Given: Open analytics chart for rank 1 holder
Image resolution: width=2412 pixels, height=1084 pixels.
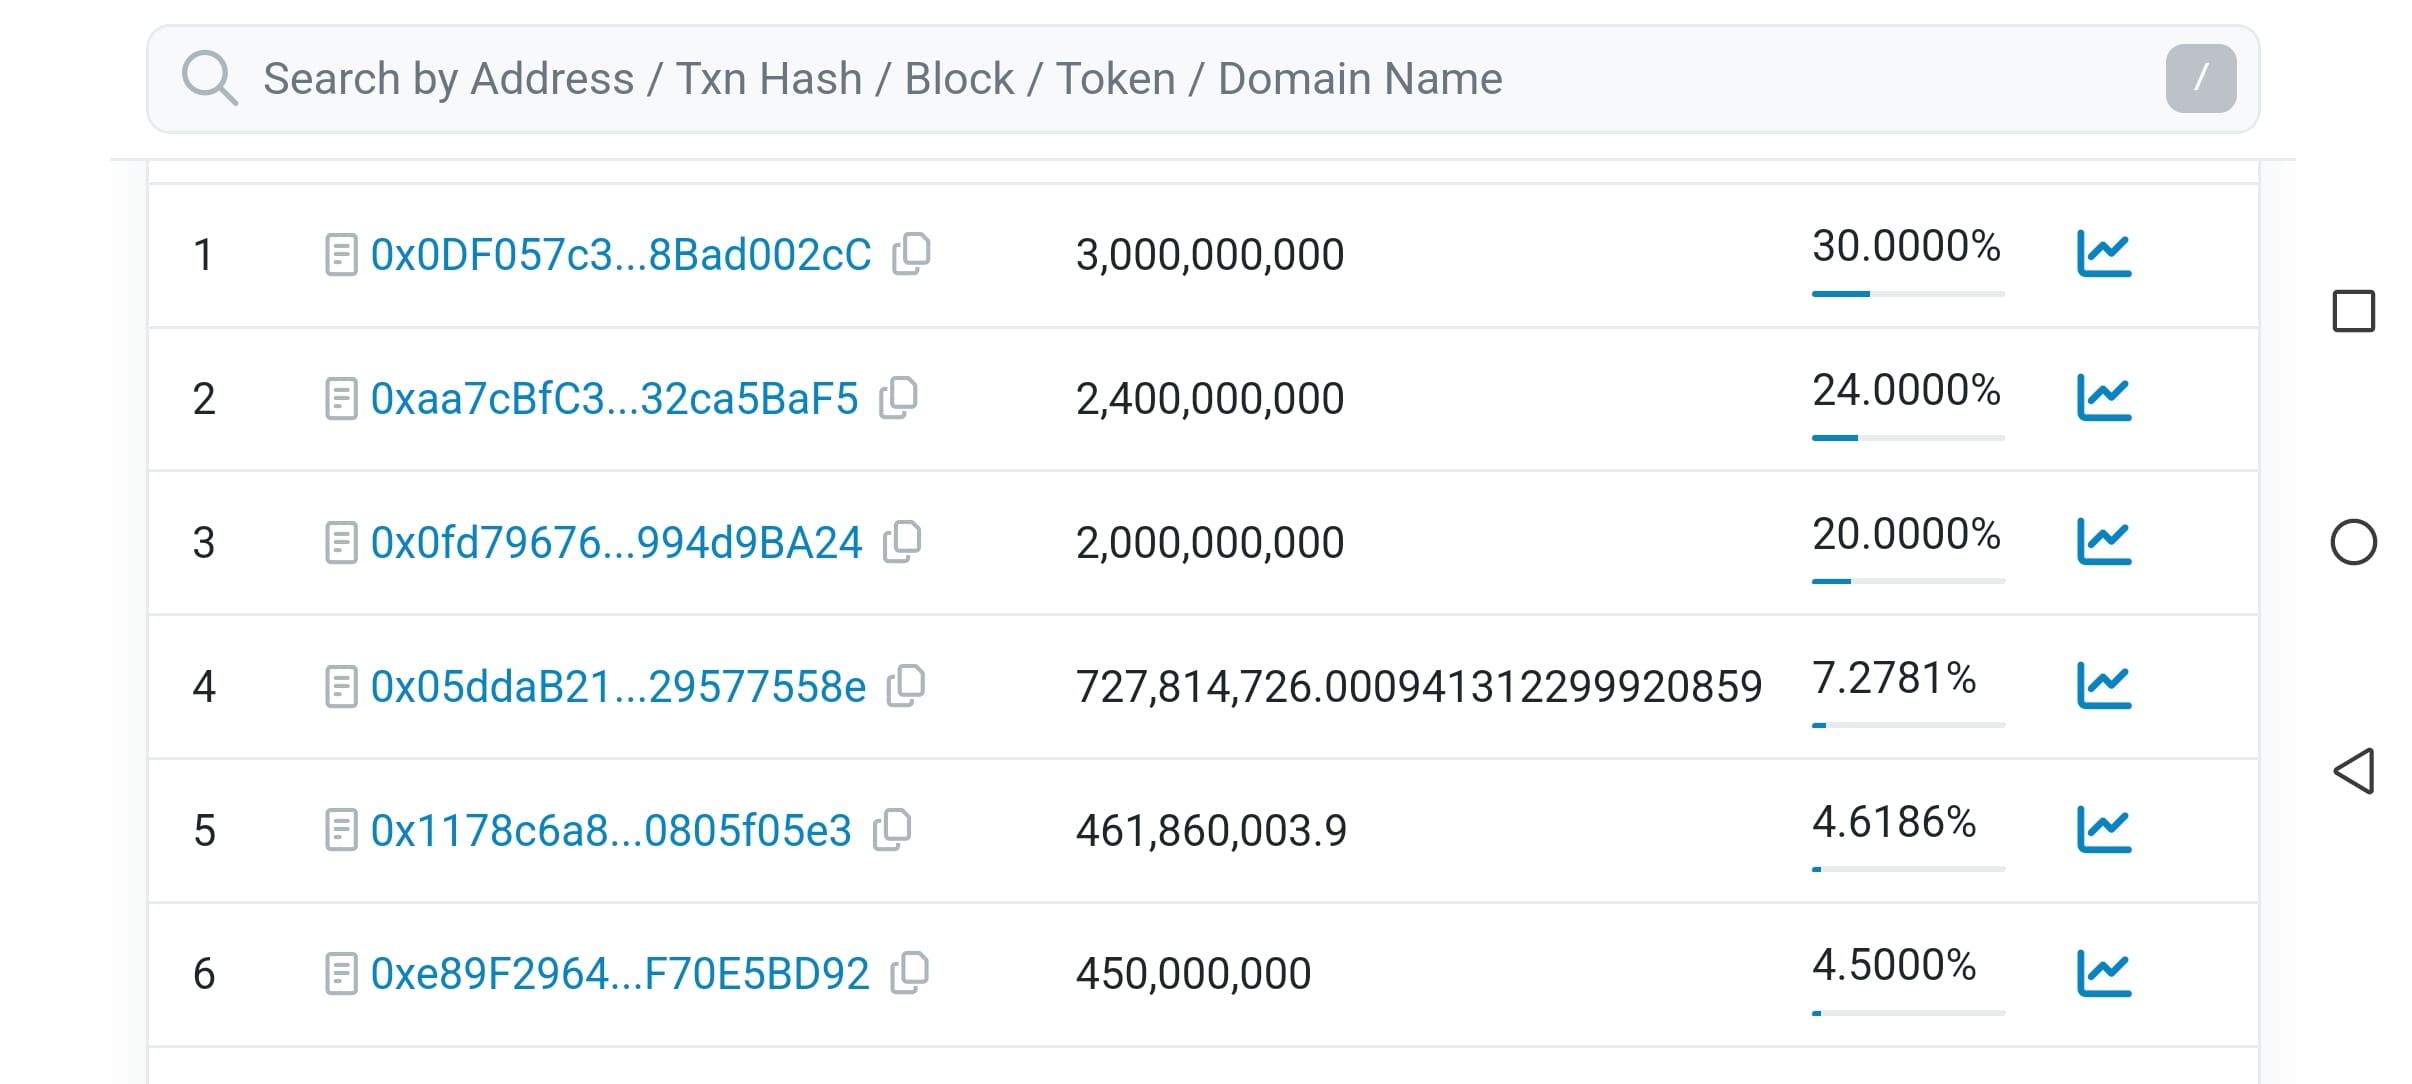Looking at the screenshot, I should tap(2104, 254).
